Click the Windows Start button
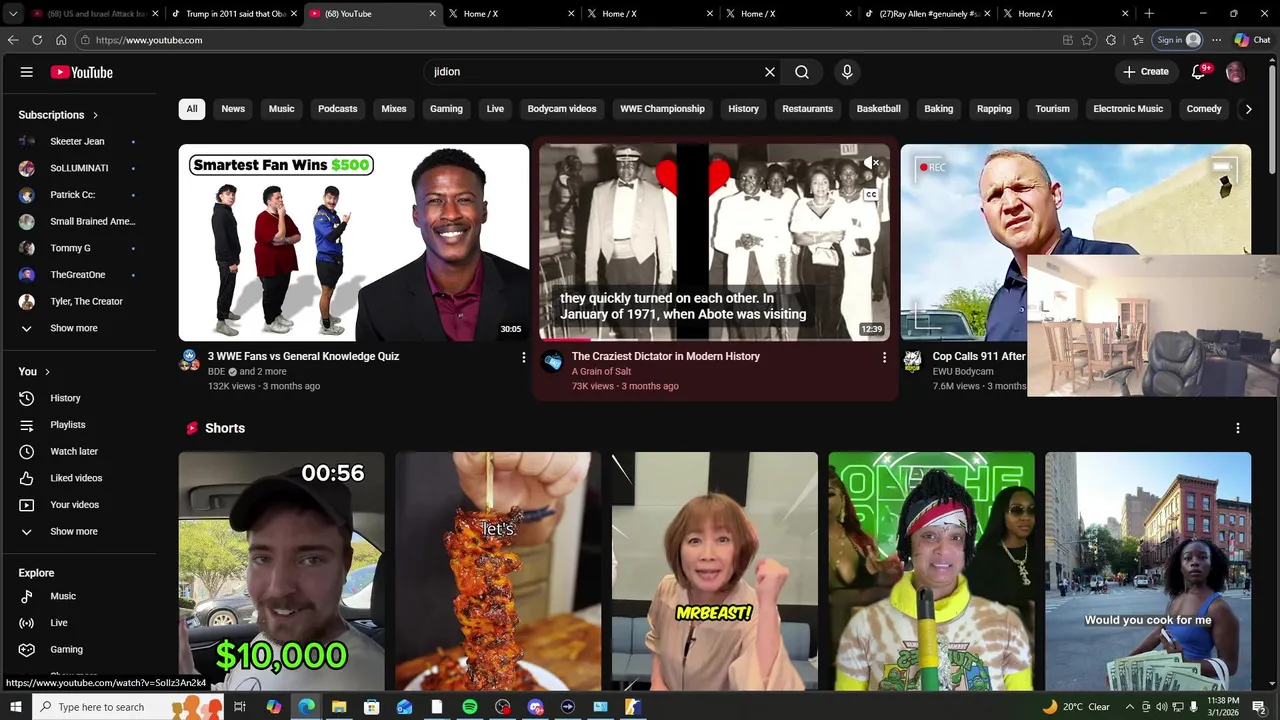The height and width of the screenshot is (720, 1280). pos(15,707)
